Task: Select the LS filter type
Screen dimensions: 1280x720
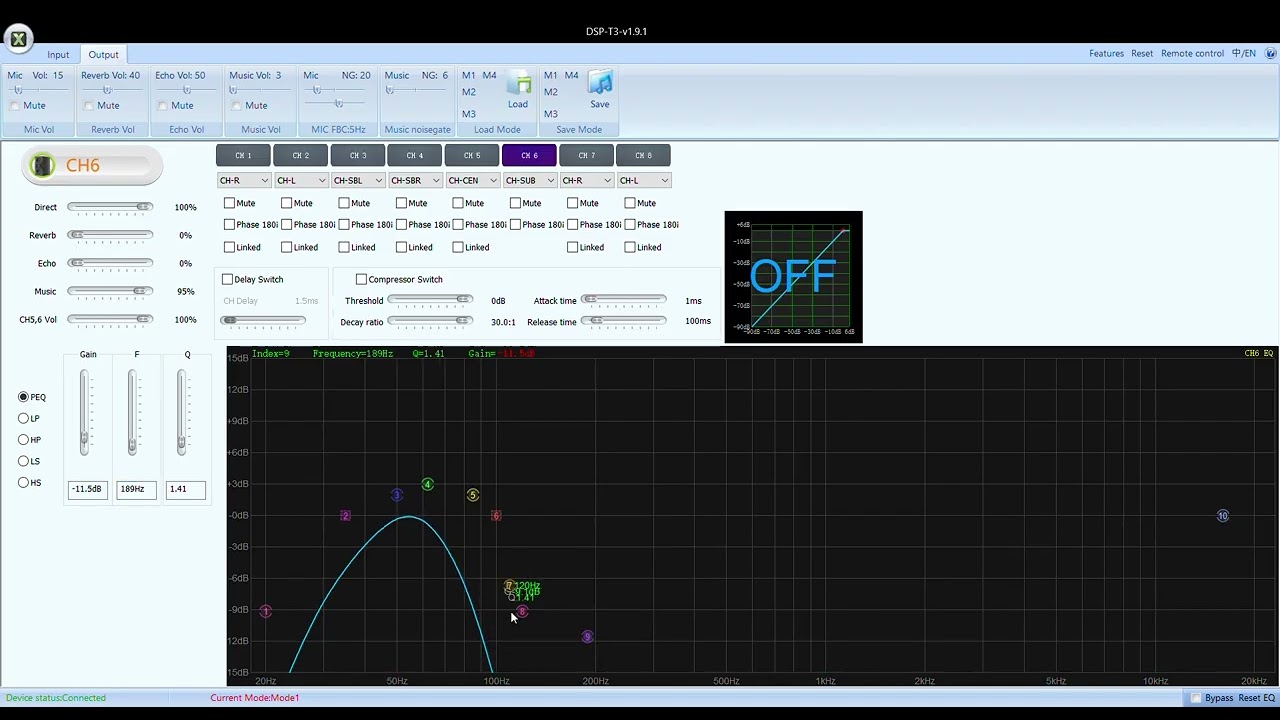Action: pyautogui.click(x=24, y=461)
